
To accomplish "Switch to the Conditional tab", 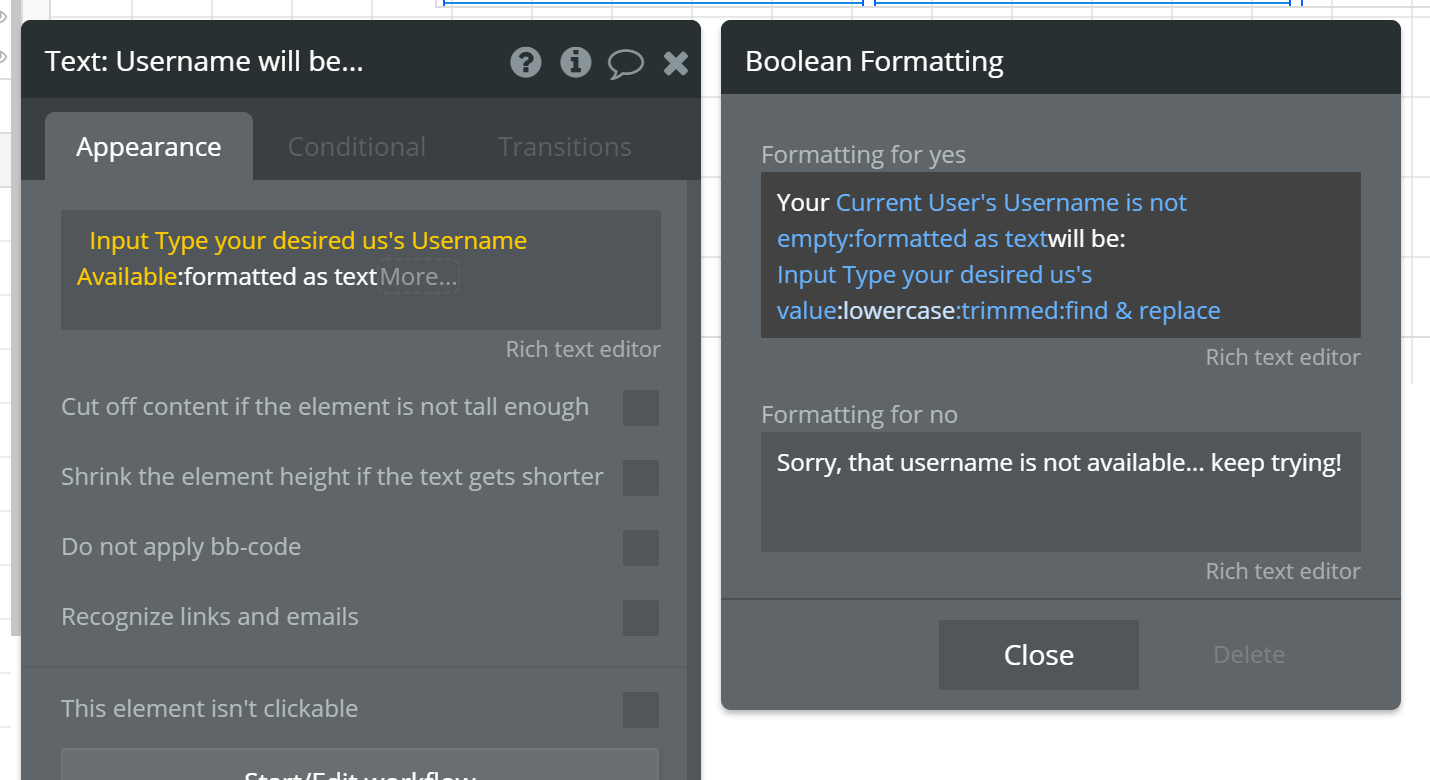I will click(356, 147).
